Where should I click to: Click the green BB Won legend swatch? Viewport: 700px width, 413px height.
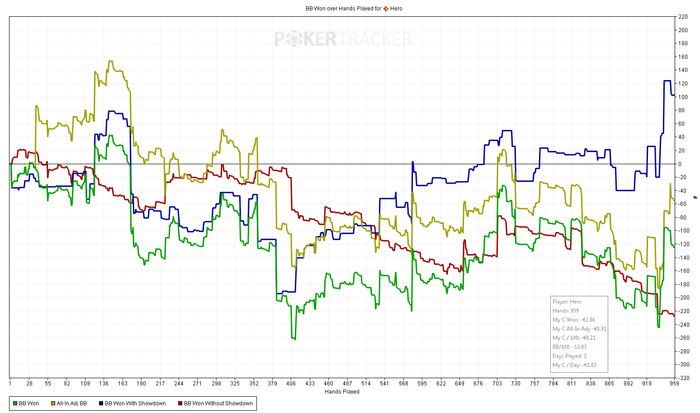(x=15, y=403)
